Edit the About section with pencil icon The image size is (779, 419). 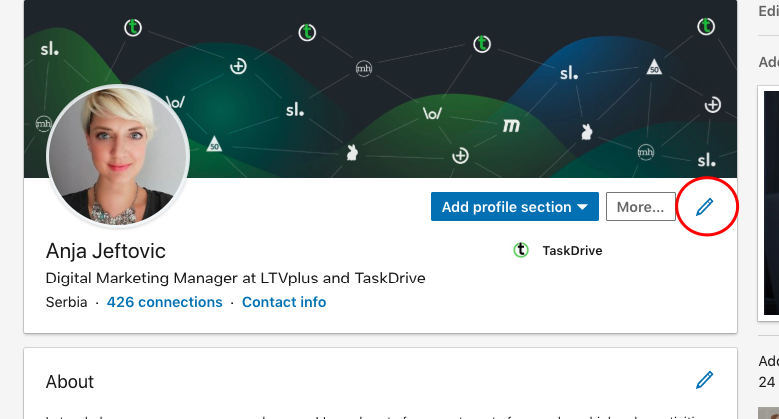pos(704,380)
